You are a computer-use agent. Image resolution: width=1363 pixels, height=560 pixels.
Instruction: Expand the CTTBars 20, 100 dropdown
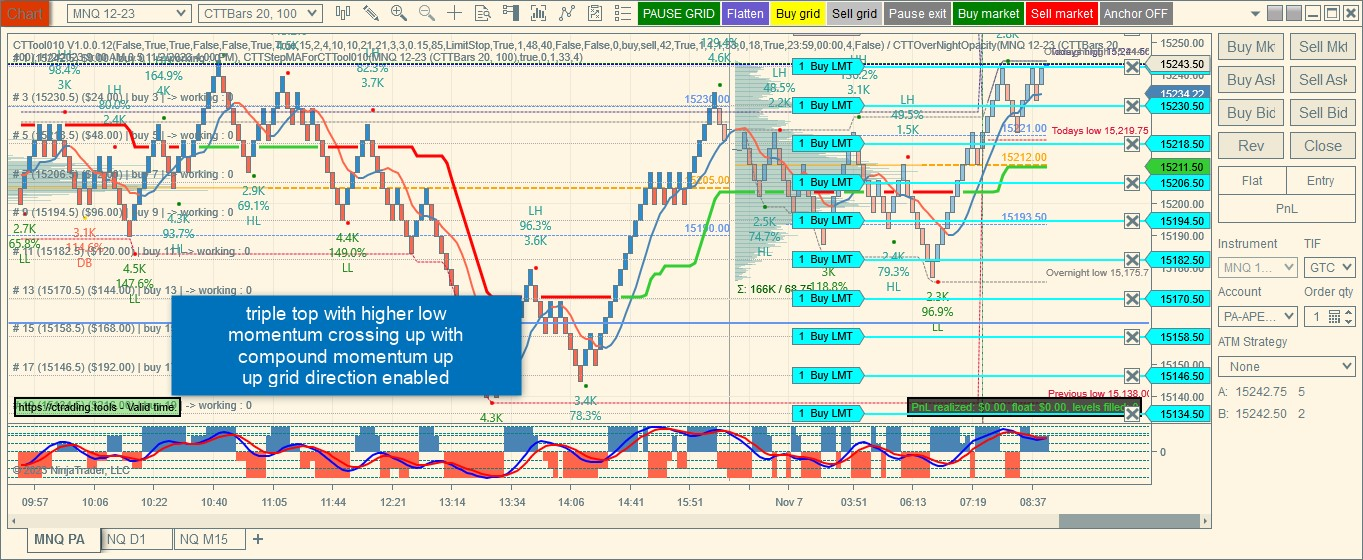click(260, 14)
